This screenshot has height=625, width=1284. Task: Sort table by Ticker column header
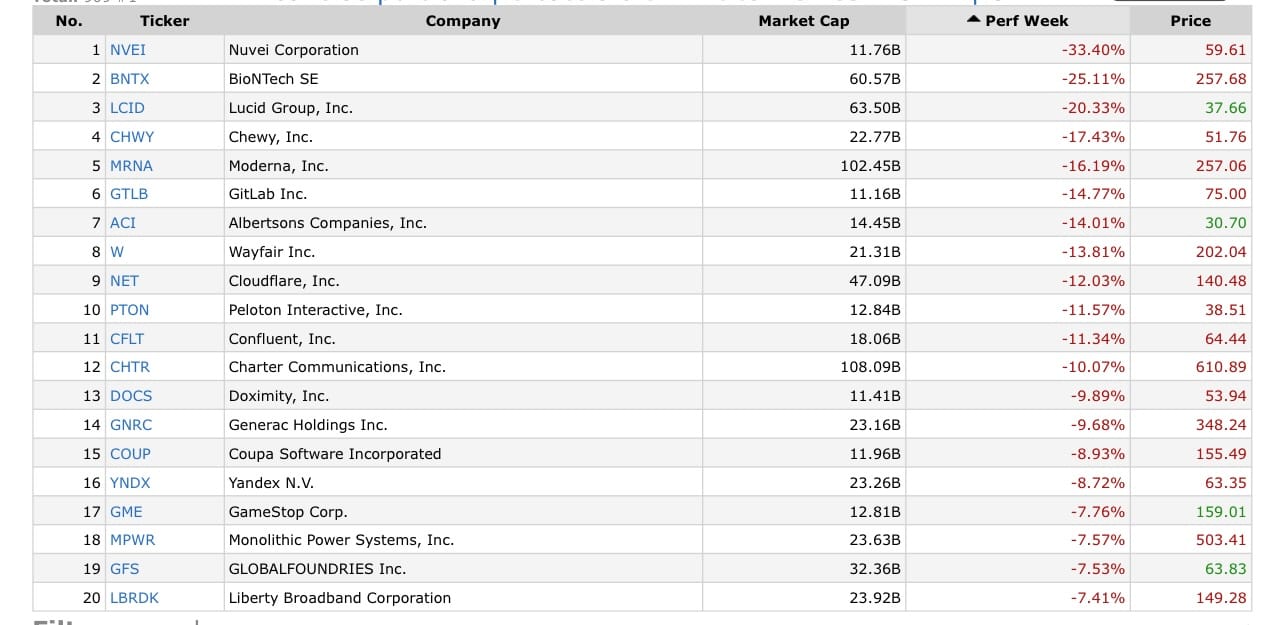tap(164, 20)
